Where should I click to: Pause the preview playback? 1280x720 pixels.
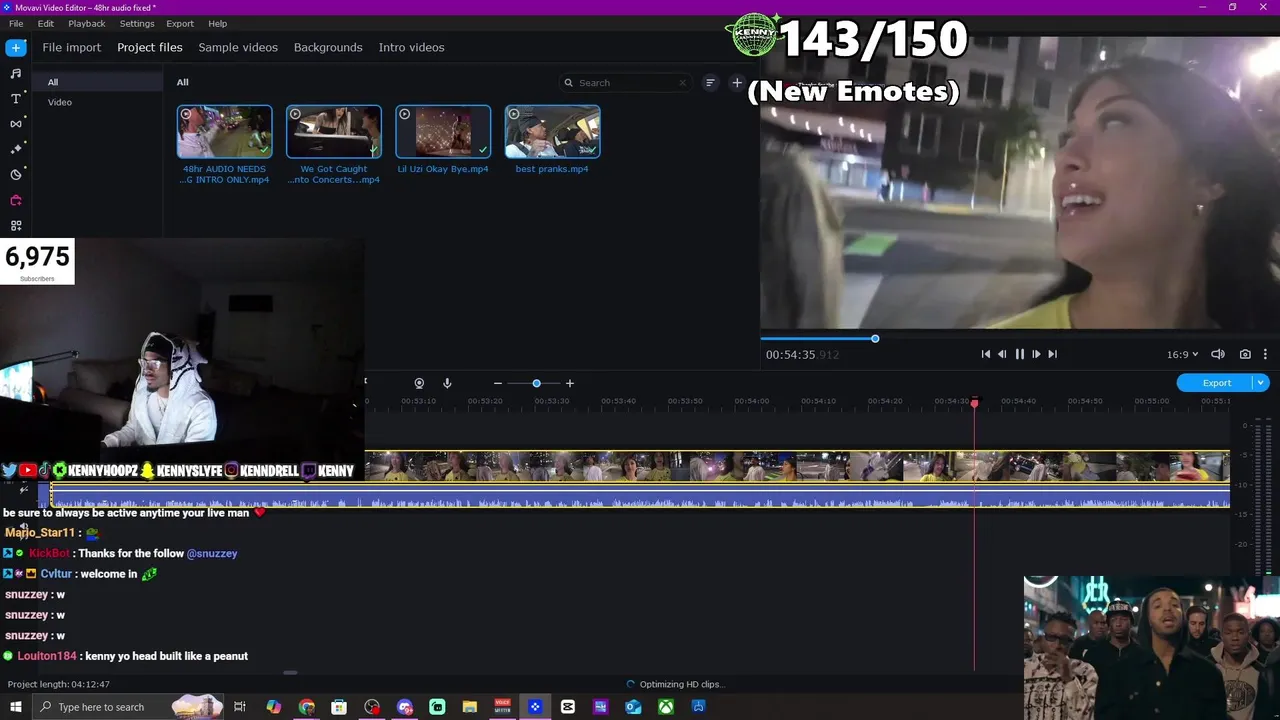click(1019, 354)
